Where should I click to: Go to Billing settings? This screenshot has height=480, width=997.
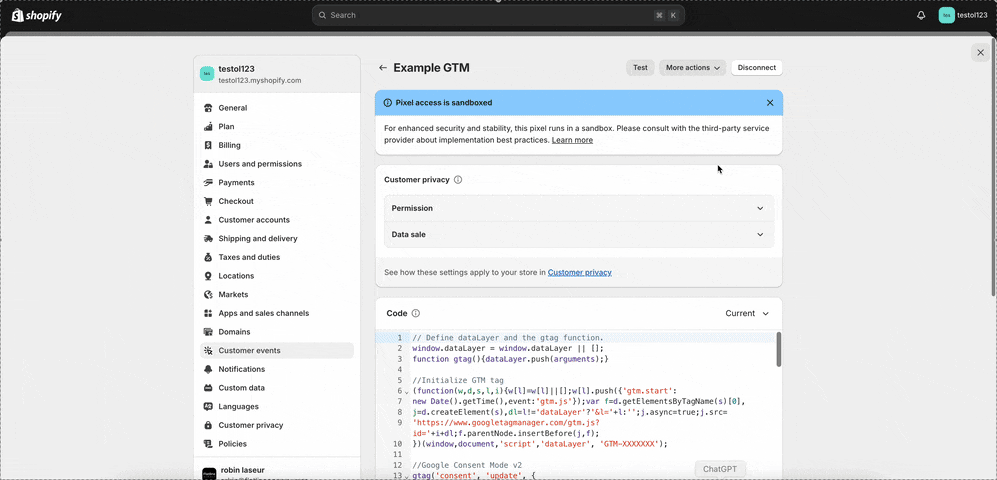tap(277, 145)
